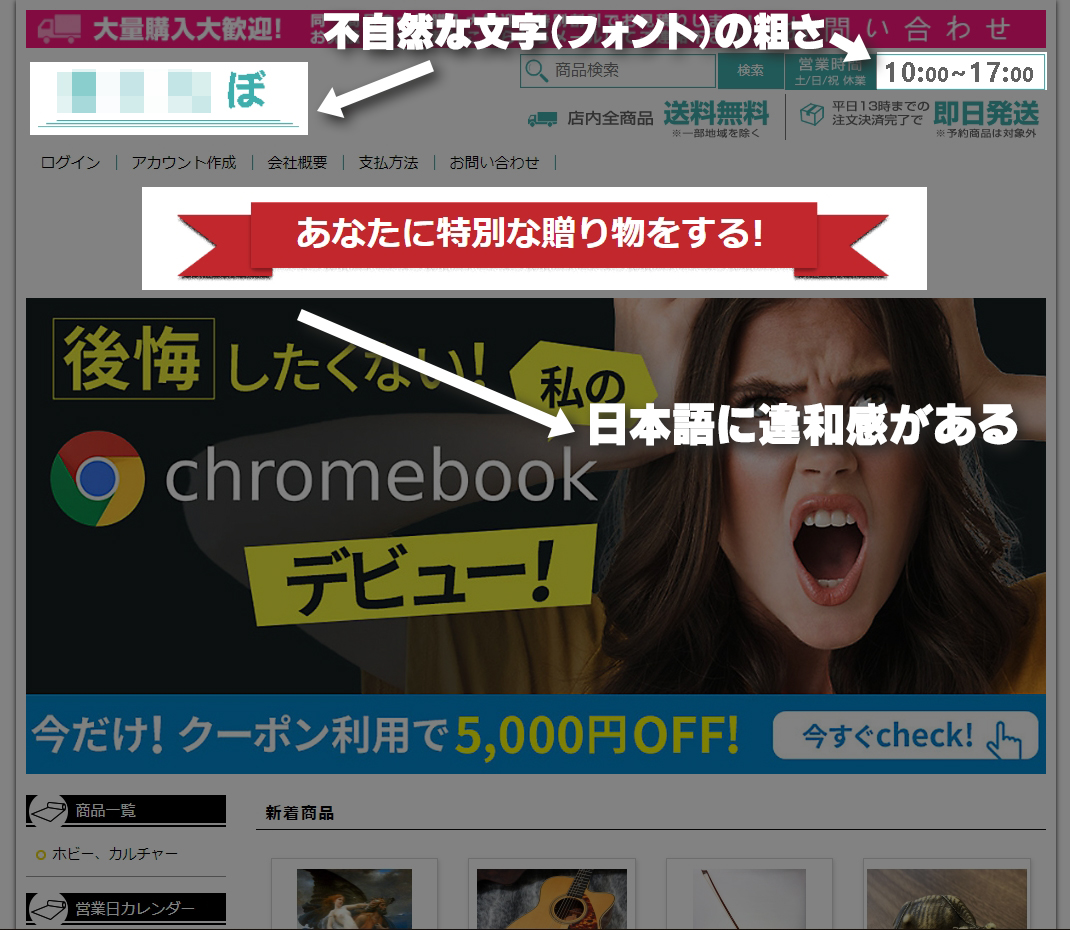The image size is (1070, 930).
Task: Click the 営業日カレンダー sidebar header
Action: (x=126, y=909)
